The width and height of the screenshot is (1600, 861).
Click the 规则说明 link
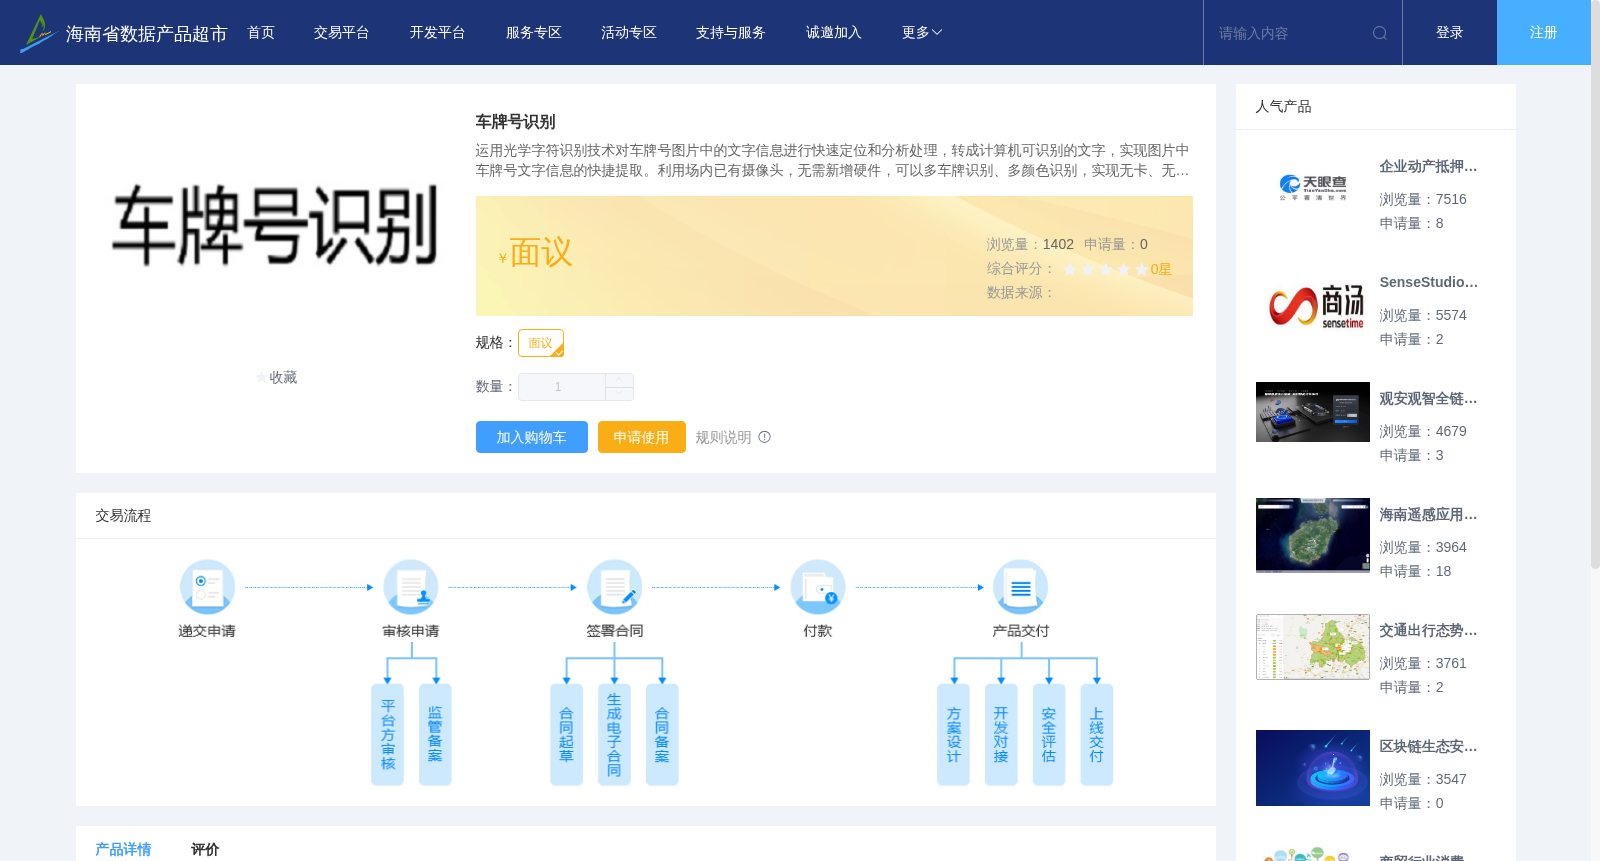(723, 437)
